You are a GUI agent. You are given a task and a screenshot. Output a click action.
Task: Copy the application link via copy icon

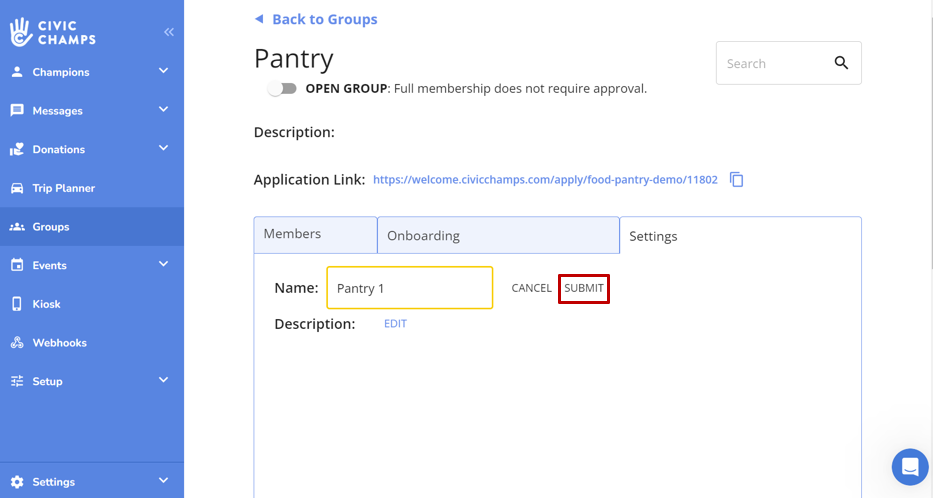click(737, 180)
